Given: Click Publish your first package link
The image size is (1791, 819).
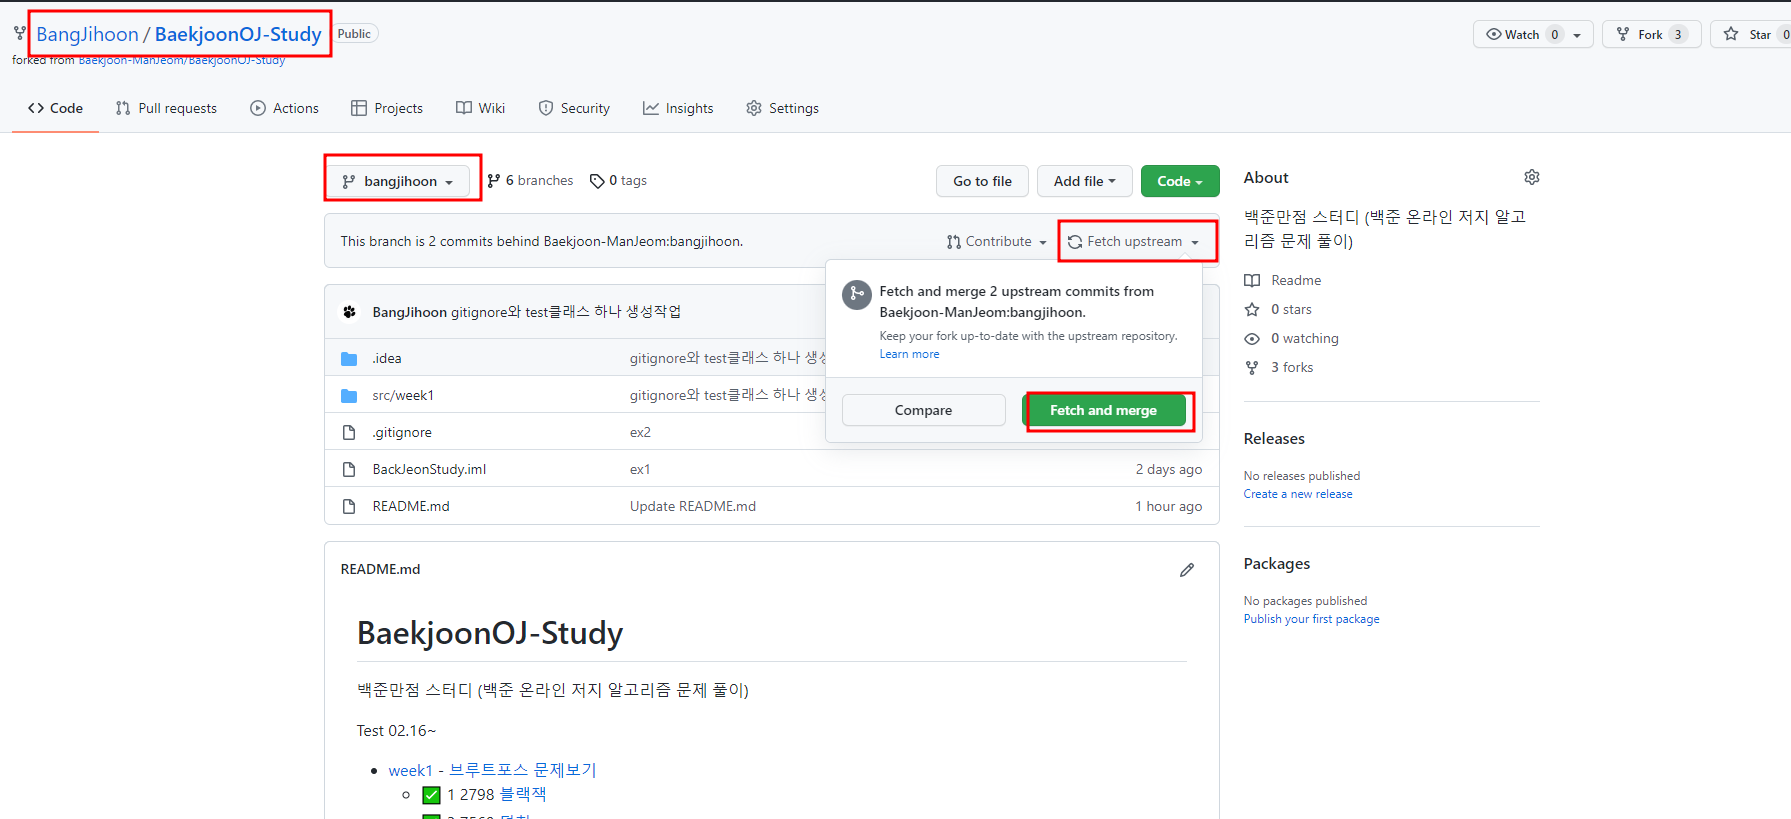Looking at the screenshot, I should point(1311,619).
